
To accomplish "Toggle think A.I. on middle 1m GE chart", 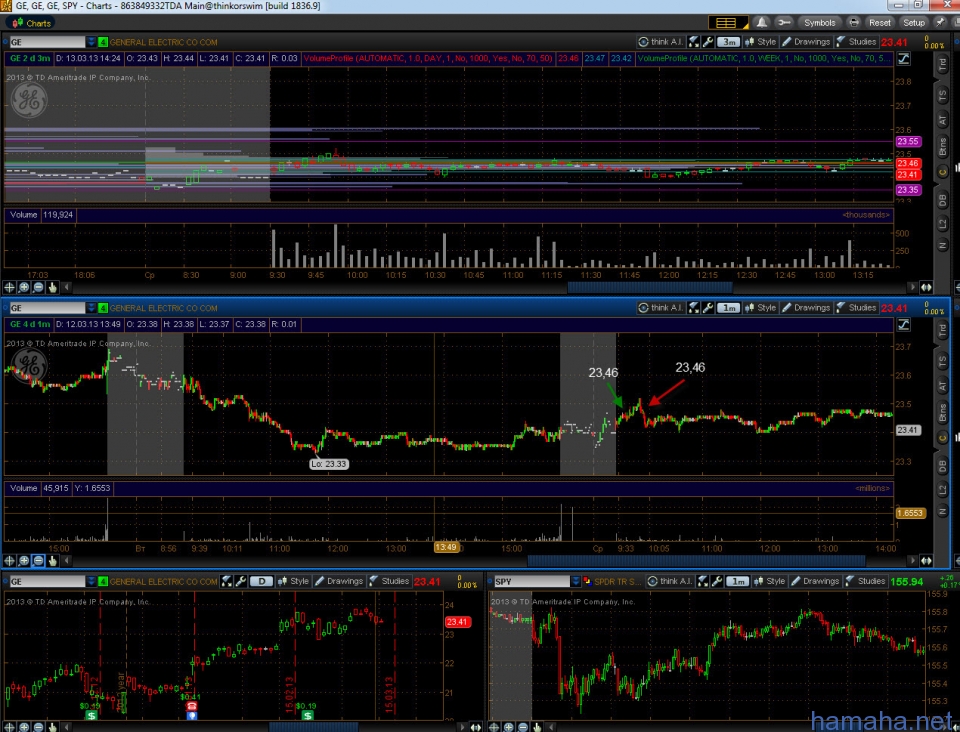I will [660, 308].
